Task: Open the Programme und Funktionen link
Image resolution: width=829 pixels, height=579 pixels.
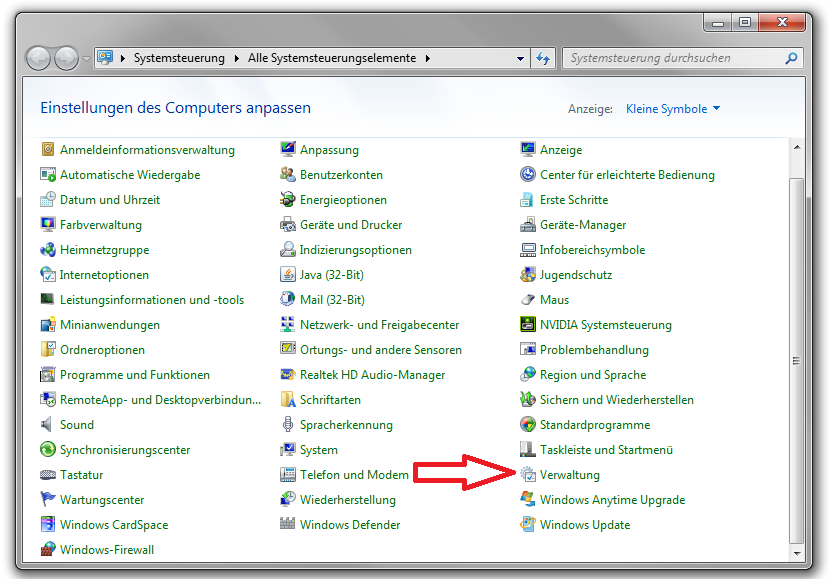Action: pos(135,374)
